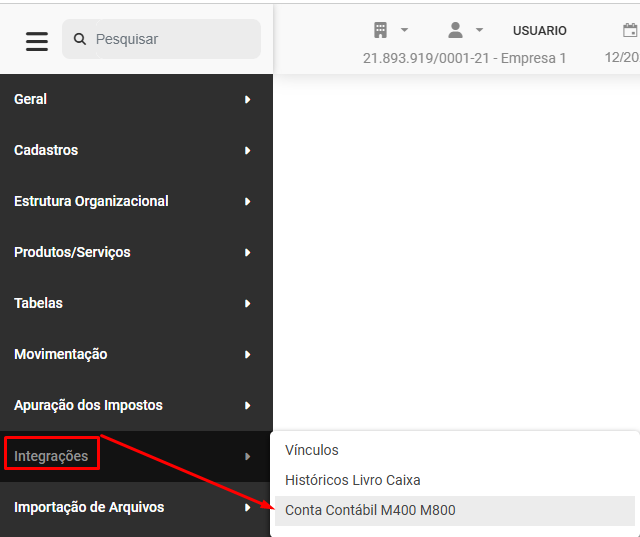Image resolution: width=640 pixels, height=537 pixels.
Task: Expand the Geral menu arrow
Action: click(x=247, y=100)
